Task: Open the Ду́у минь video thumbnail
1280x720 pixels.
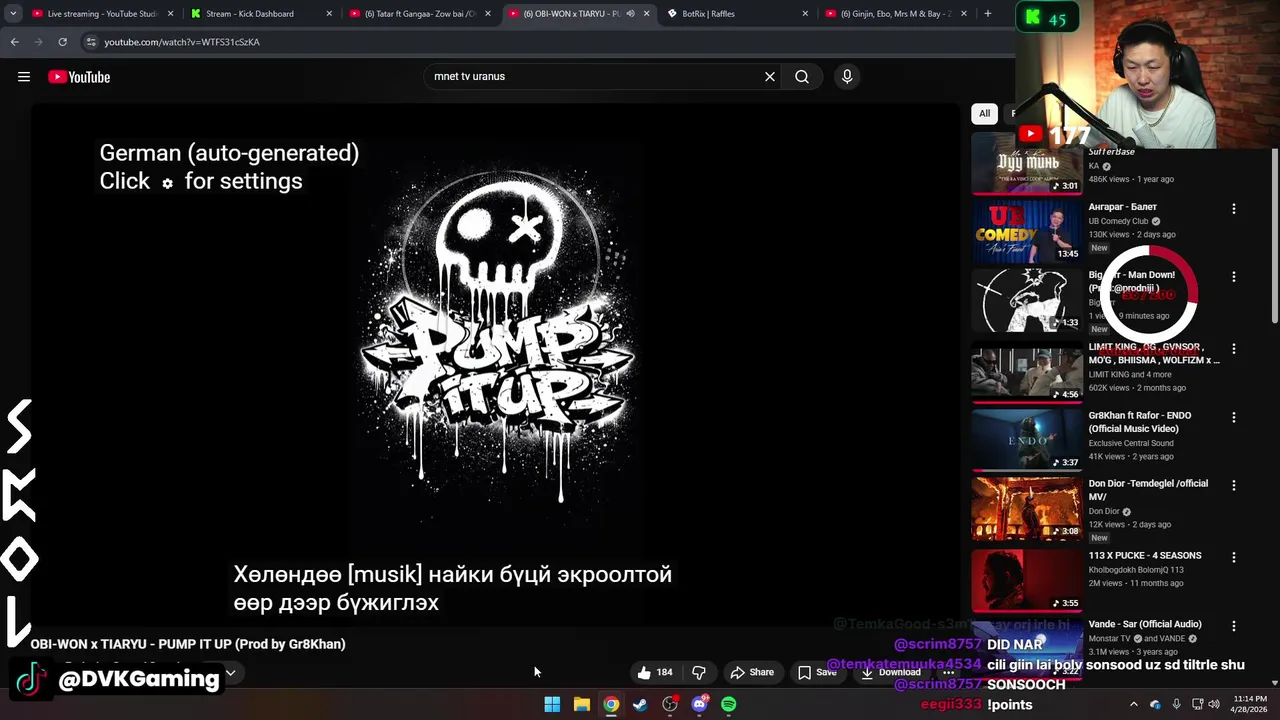Action: 1026,166
